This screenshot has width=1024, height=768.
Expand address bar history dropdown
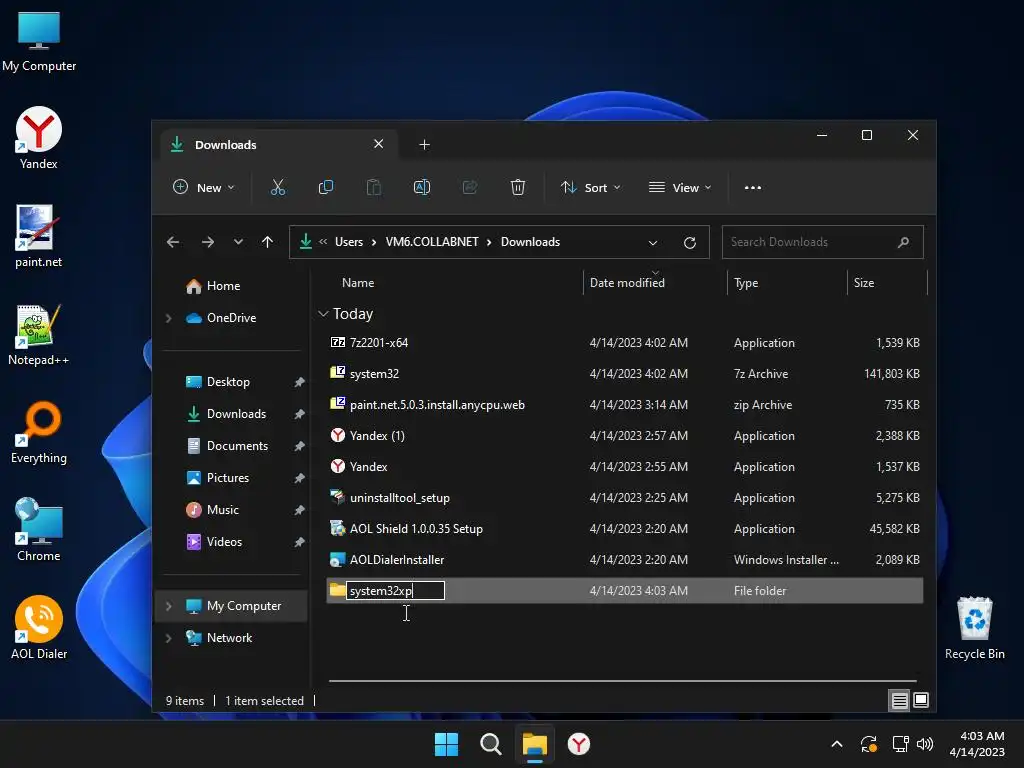tap(652, 242)
